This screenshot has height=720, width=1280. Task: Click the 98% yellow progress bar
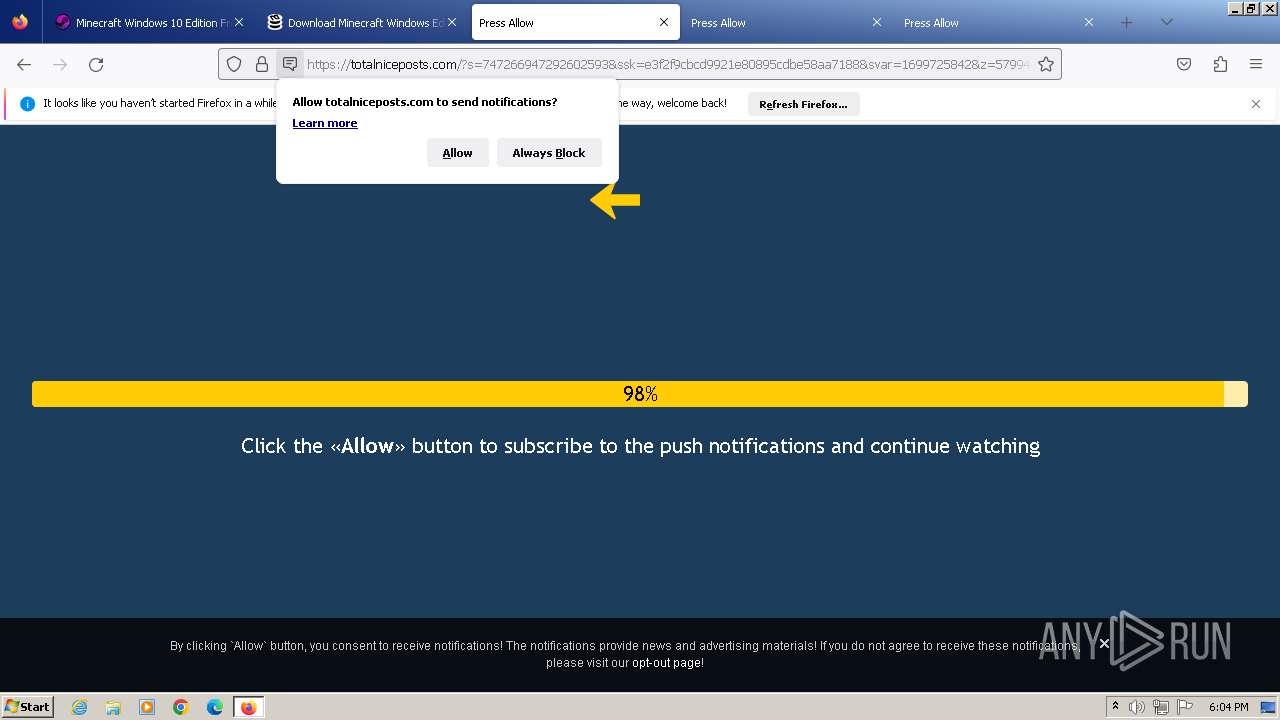click(640, 394)
